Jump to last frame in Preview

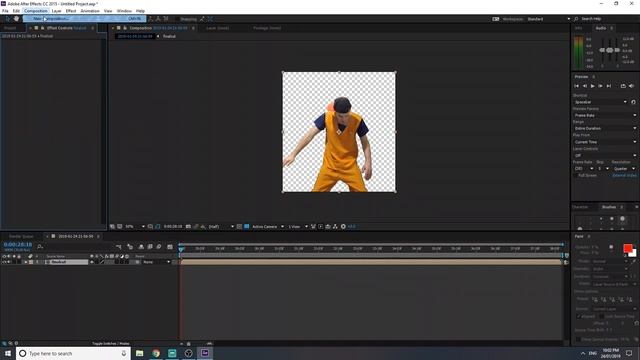609,86
